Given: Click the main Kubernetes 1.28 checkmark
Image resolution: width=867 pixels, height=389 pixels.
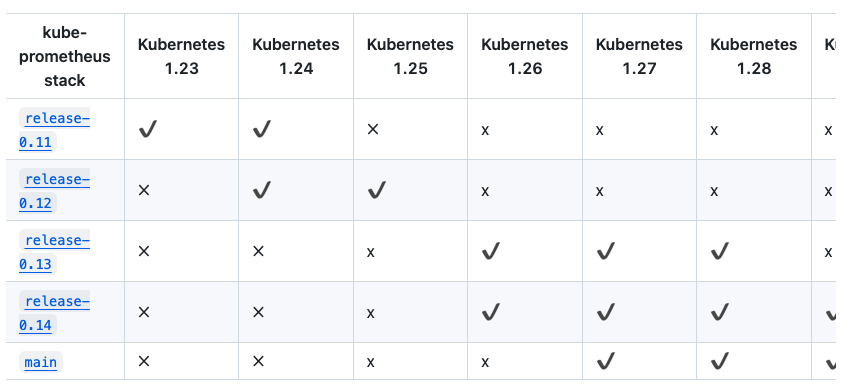Looking at the screenshot, I should pyautogui.click(x=719, y=361).
